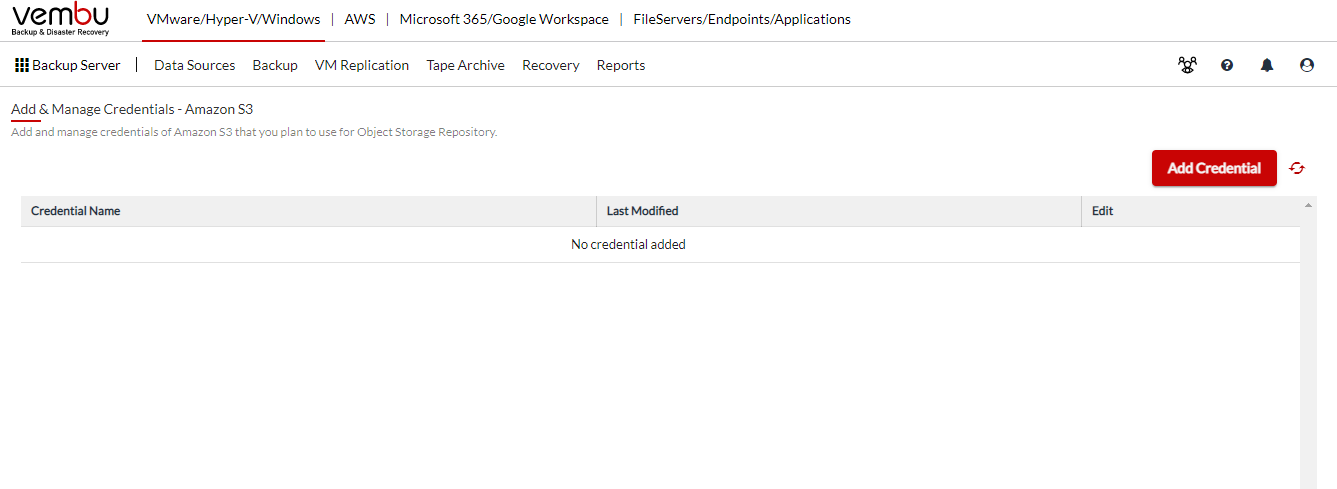
Task: Open the Tape Archive menu
Action: (465, 65)
